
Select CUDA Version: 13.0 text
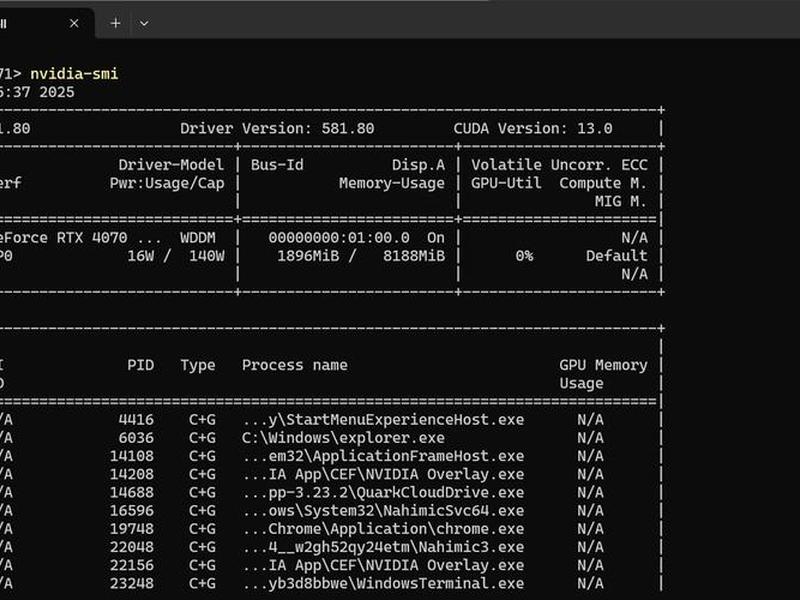pos(533,129)
